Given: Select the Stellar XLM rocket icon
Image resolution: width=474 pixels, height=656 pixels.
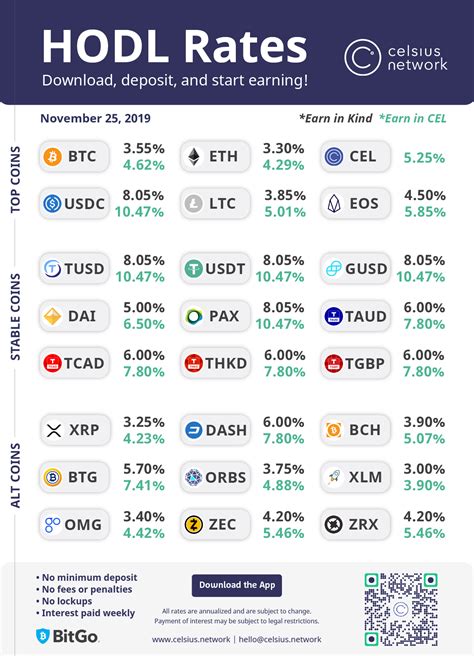Looking at the screenshot, I should click(334, 477).
